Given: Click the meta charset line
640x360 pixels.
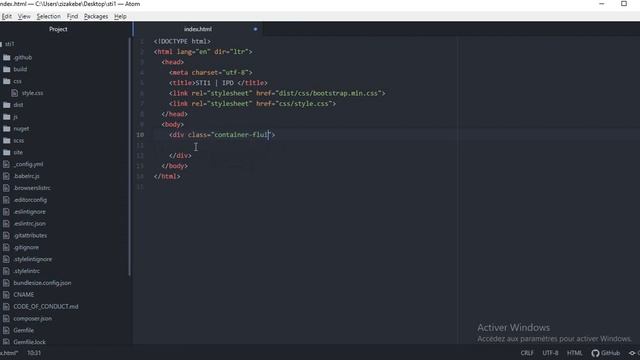Looking at the screenshot, I should (211, 73).
